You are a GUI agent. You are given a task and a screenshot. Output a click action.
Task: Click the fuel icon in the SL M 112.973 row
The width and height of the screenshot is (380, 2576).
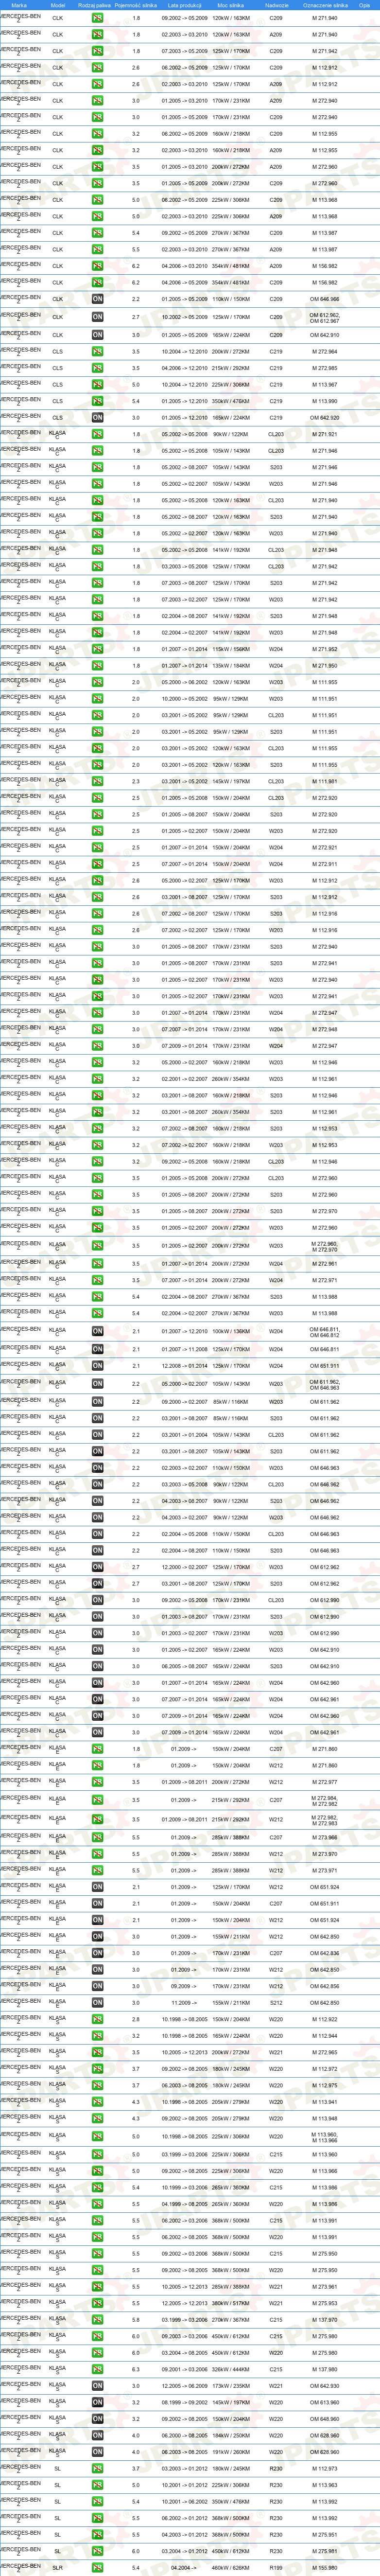coord(97,2468)
